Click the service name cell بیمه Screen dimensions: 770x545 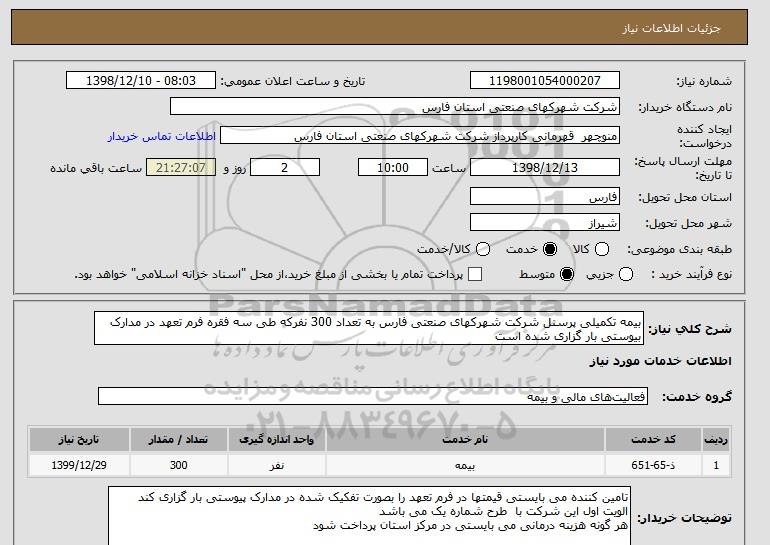465,465
